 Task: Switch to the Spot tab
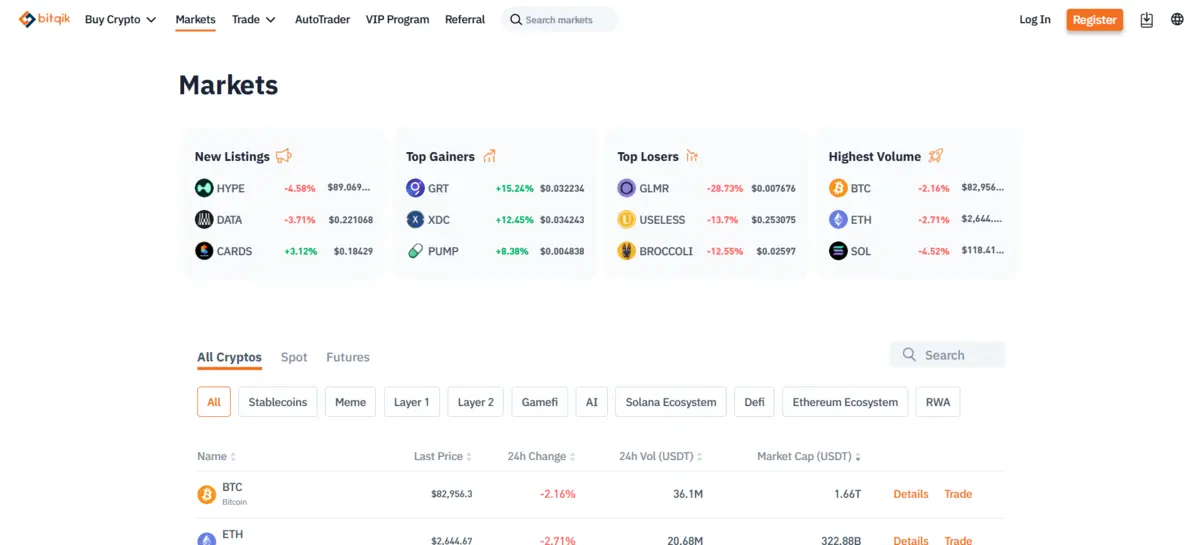[x=294, y=357]
